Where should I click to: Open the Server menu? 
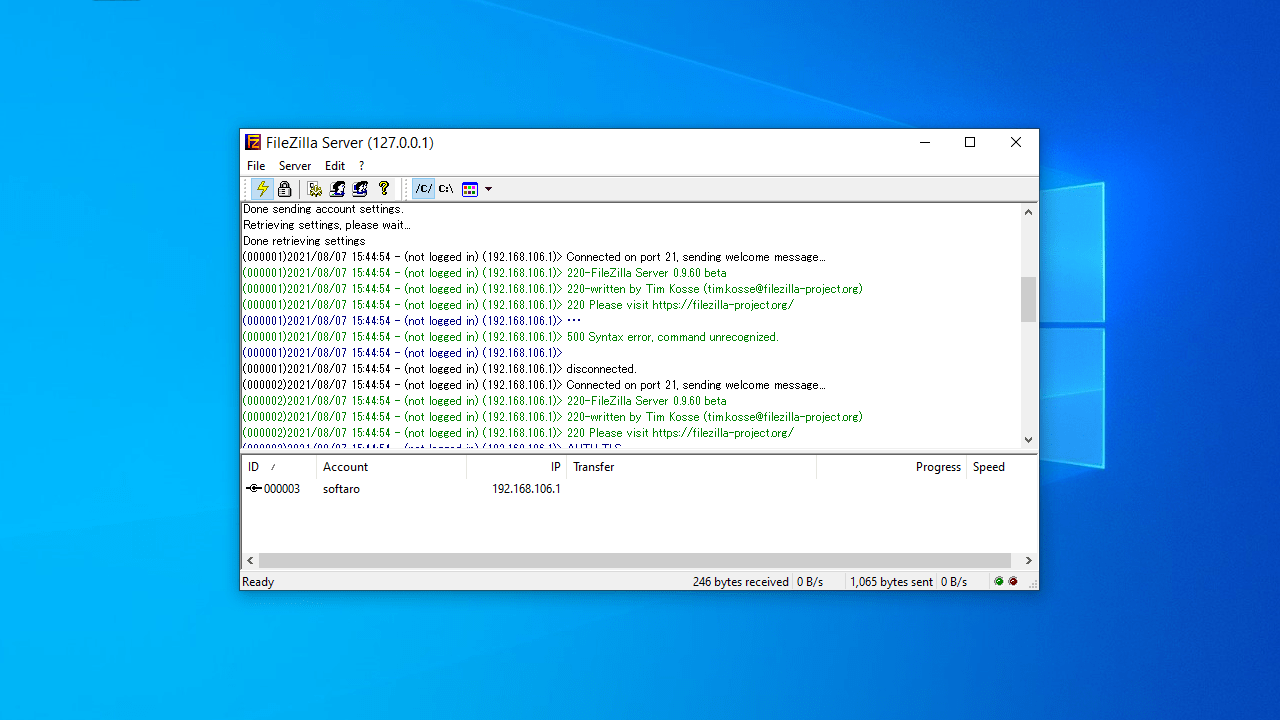click(295, 166)
